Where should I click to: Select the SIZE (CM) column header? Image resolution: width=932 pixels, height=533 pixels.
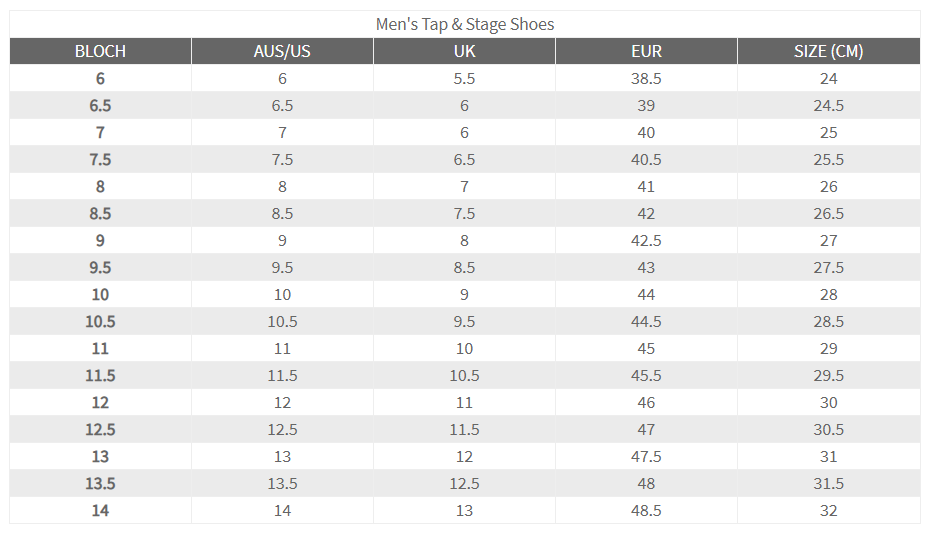(828, 51)
